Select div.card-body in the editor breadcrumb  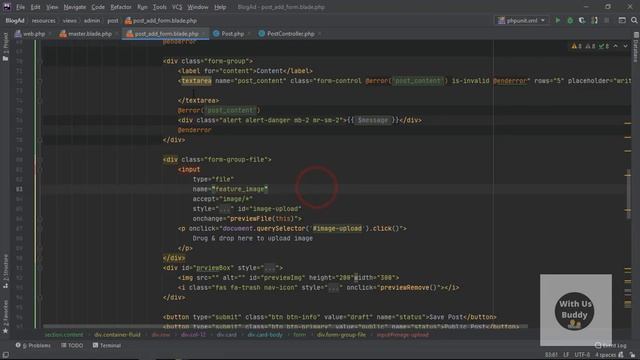265,335
